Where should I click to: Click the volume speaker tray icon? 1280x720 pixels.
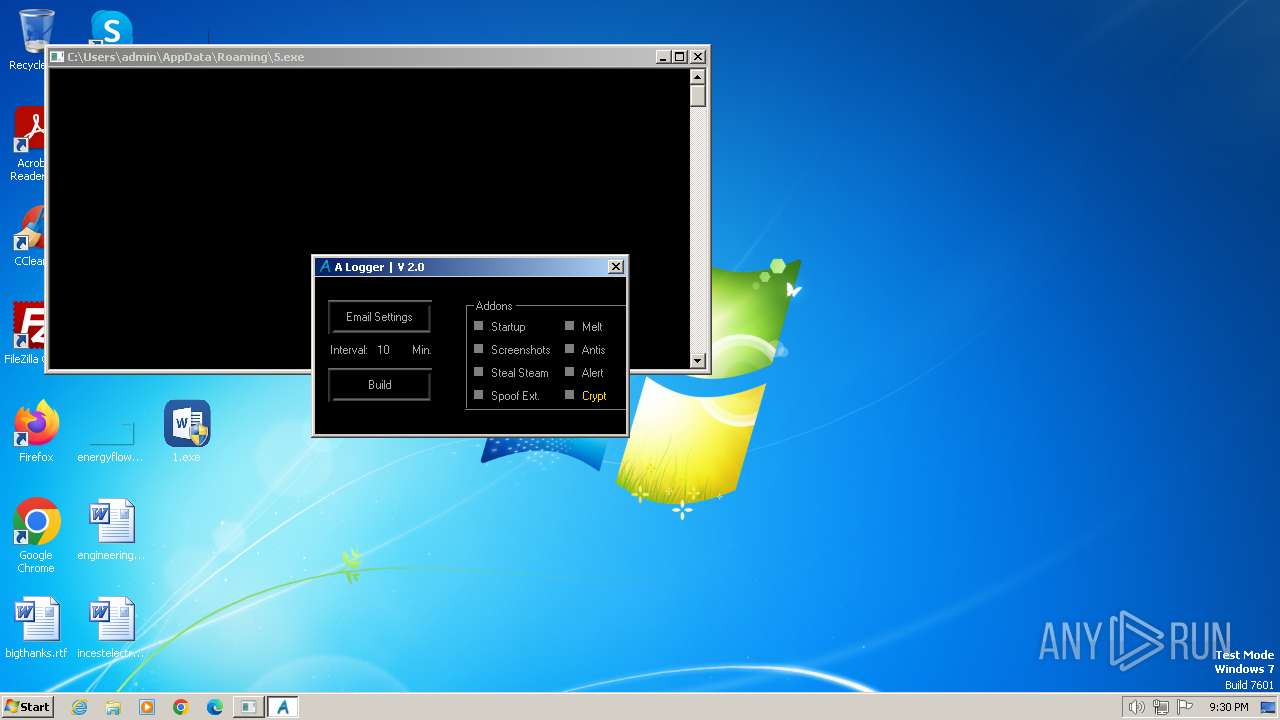click(1136, 707)
